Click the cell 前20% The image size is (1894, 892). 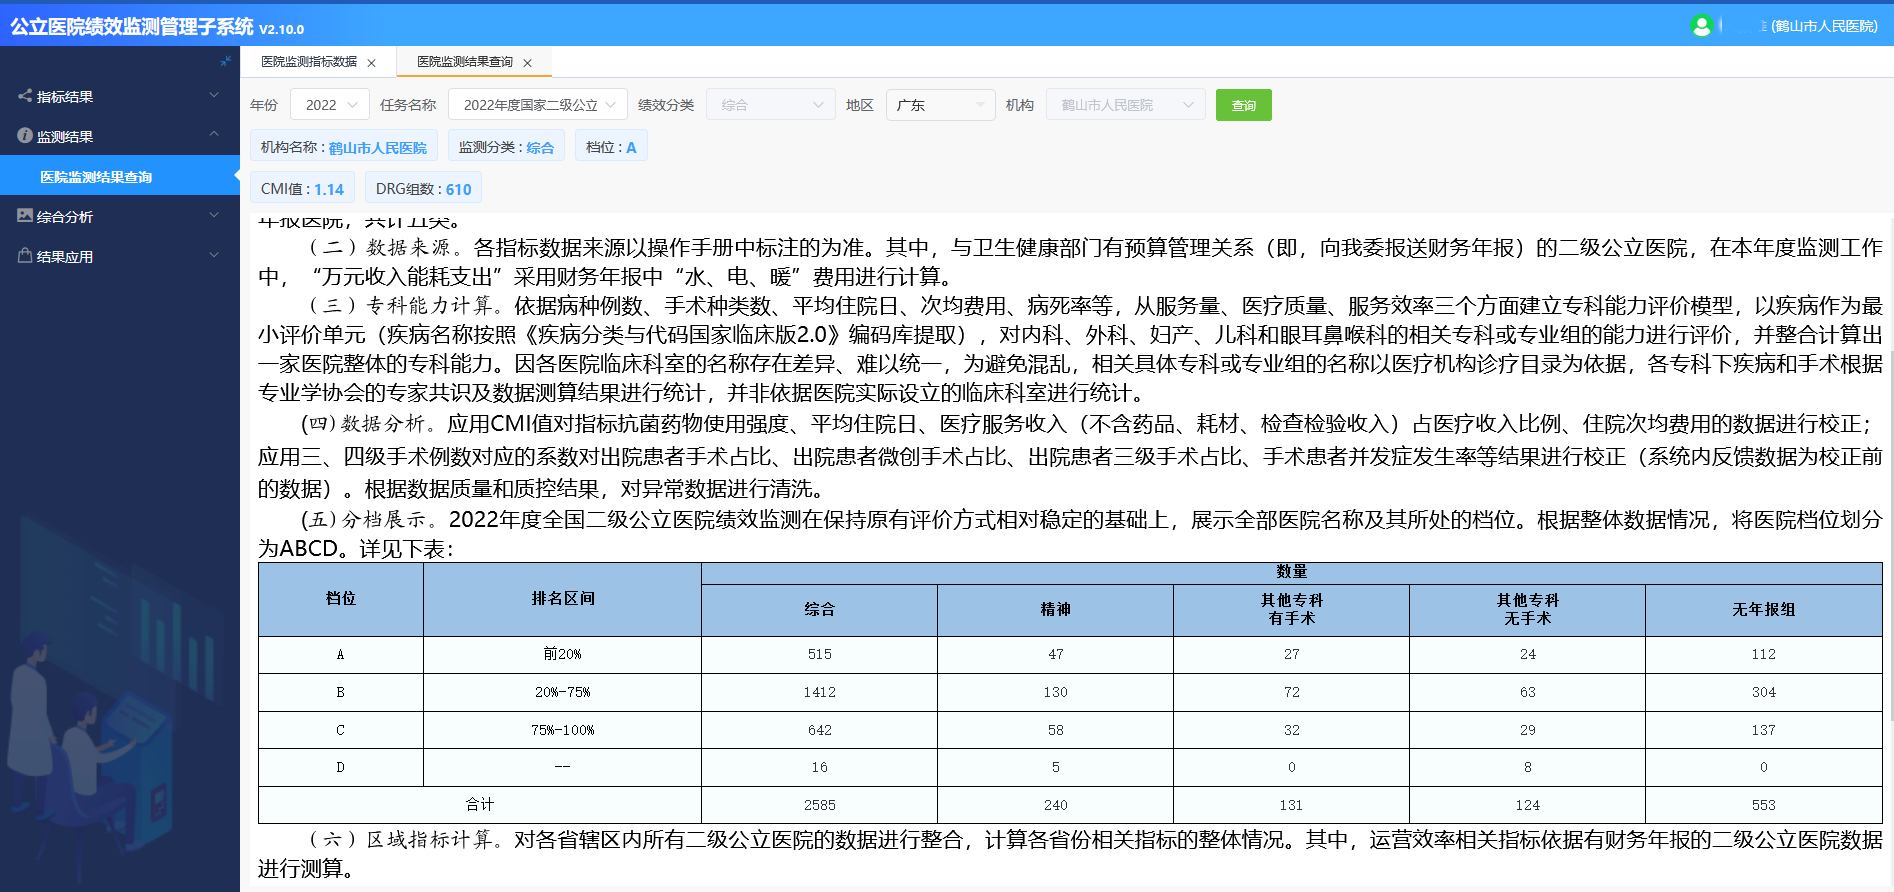[563, 654]
